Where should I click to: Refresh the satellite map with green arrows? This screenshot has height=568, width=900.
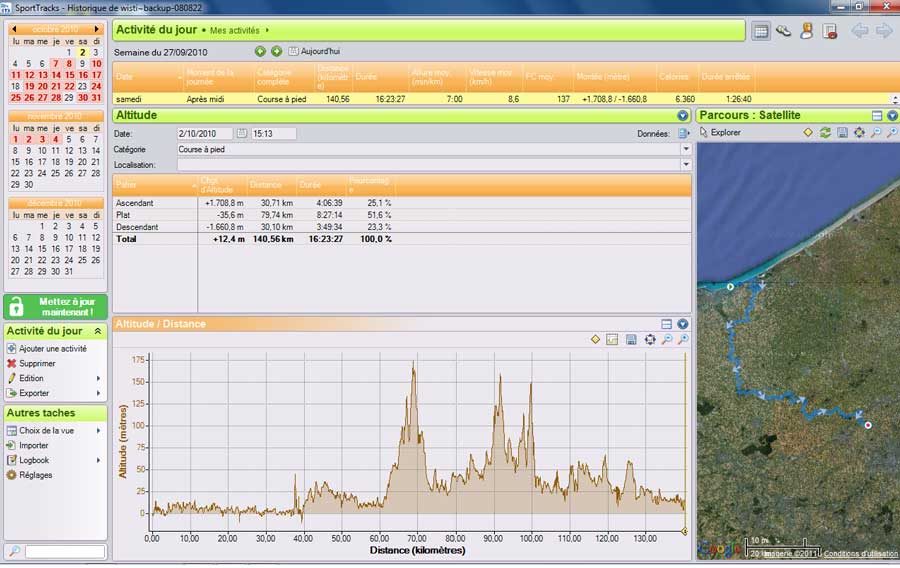[825, 133]
